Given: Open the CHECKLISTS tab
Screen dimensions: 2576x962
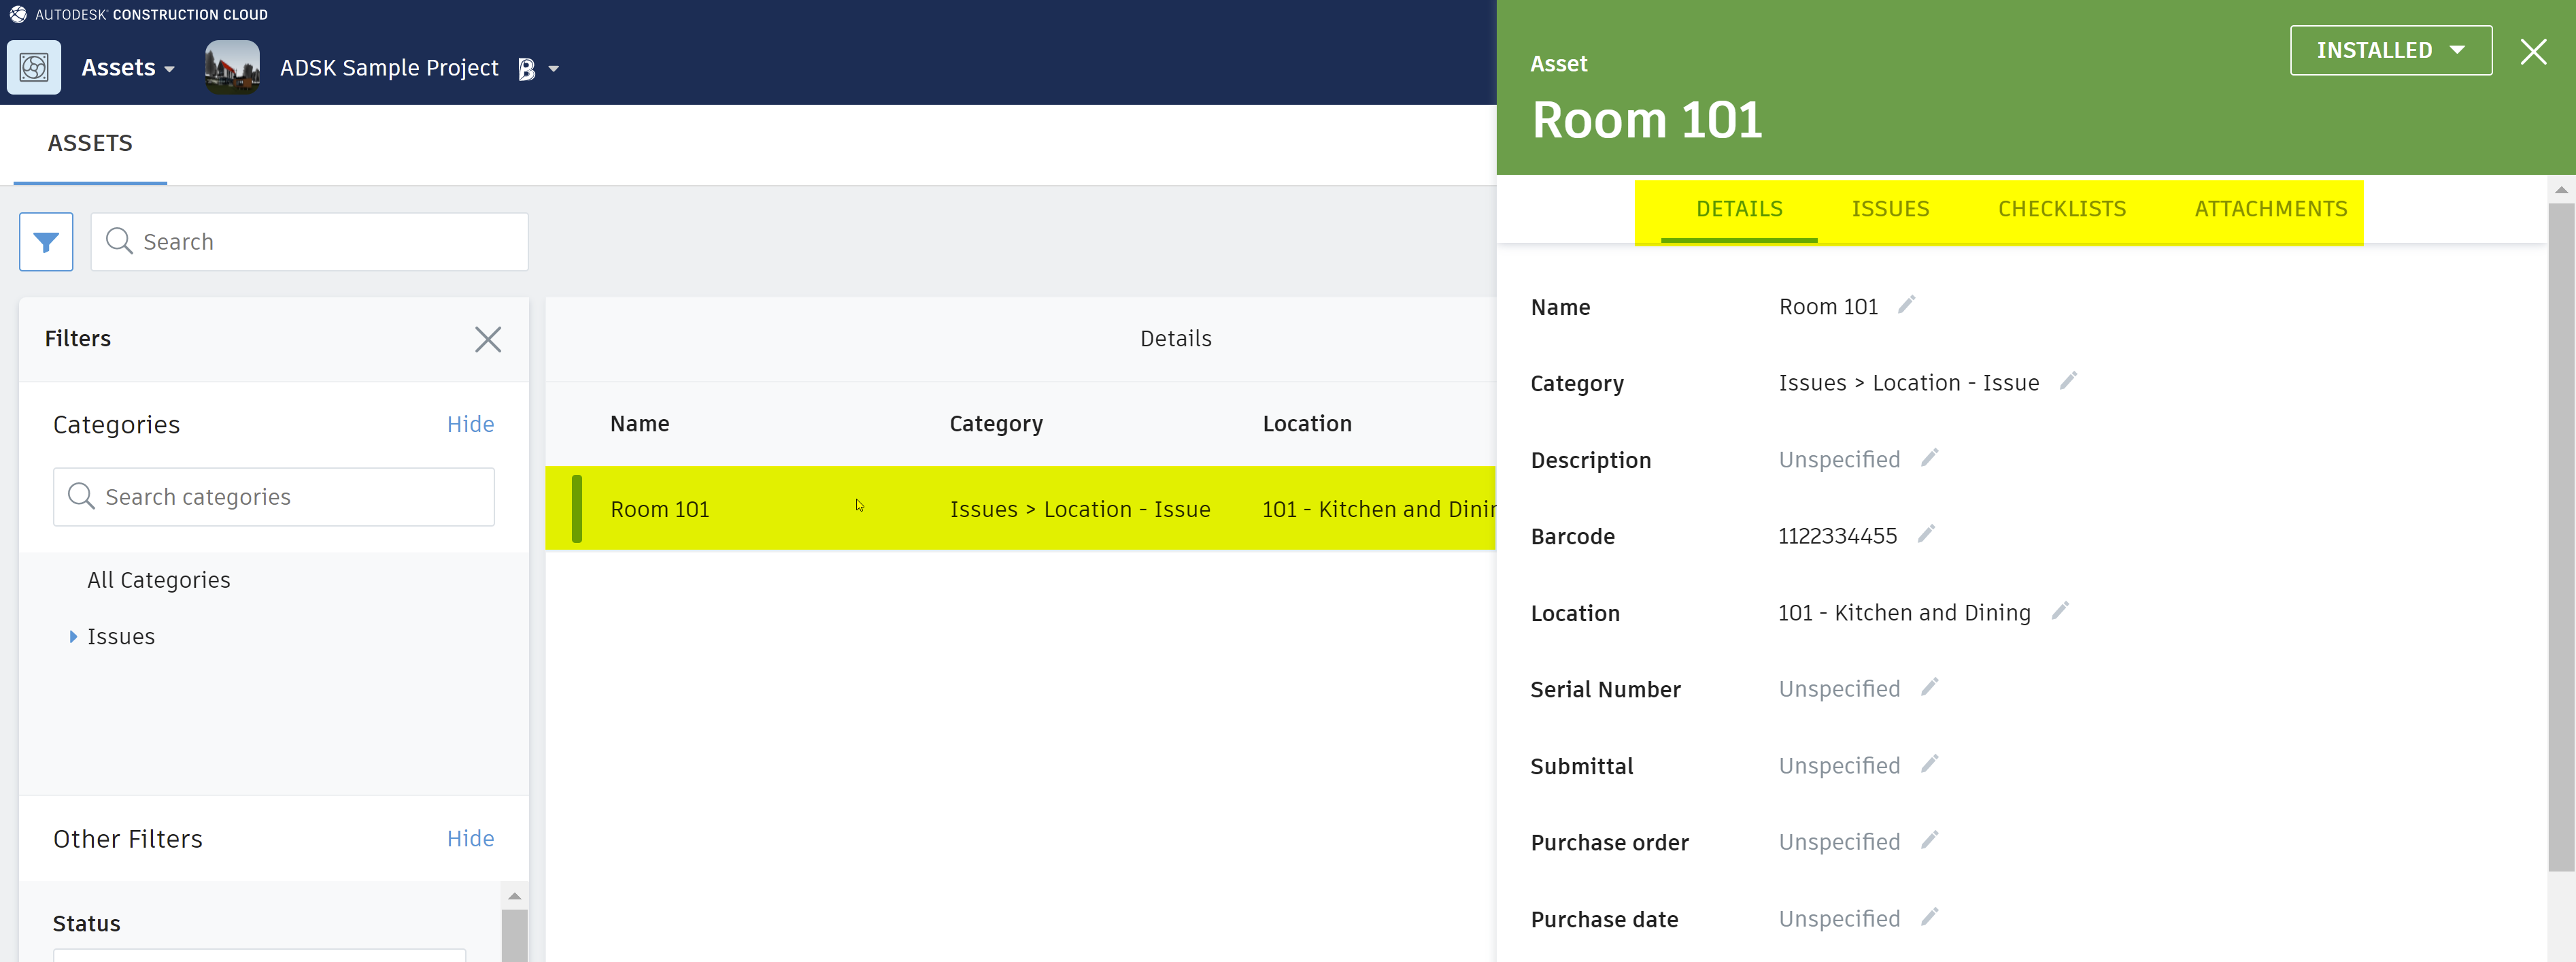Looking at the screenshot, I should 2062,208.
